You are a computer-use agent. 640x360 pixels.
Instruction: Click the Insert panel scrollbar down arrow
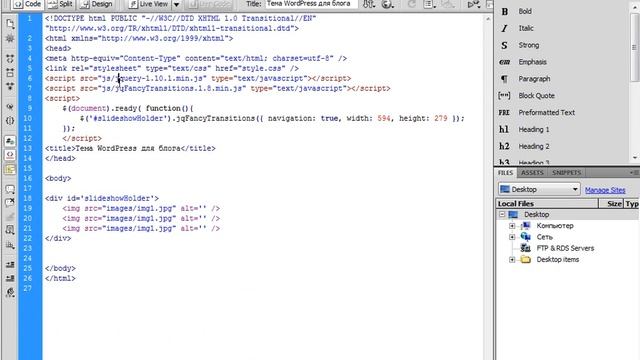[635, 157]
